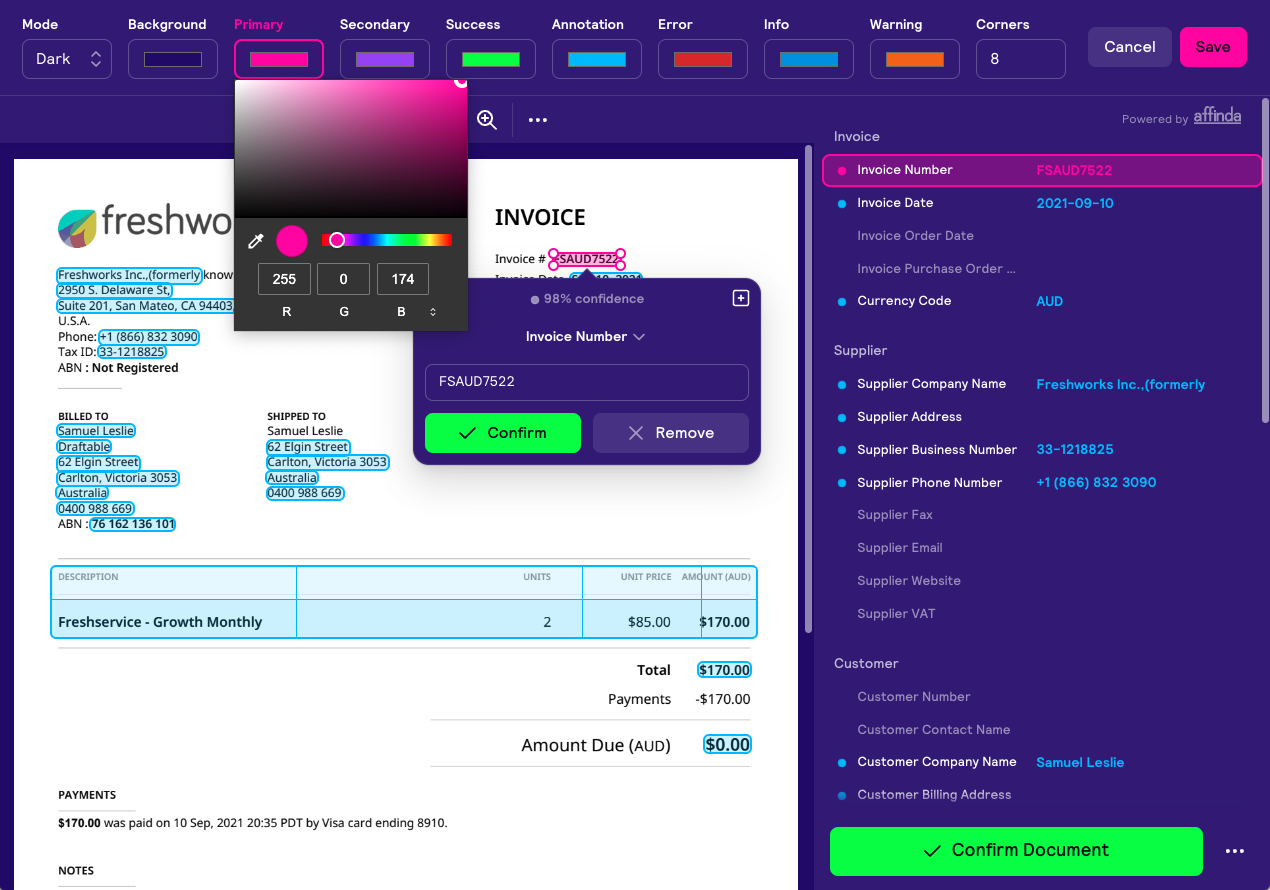Click the +1 (866) 832 3090 phone annotation
Viewport: 1270px width, 890px height.
pyautogui.click(x=148, y=337)
